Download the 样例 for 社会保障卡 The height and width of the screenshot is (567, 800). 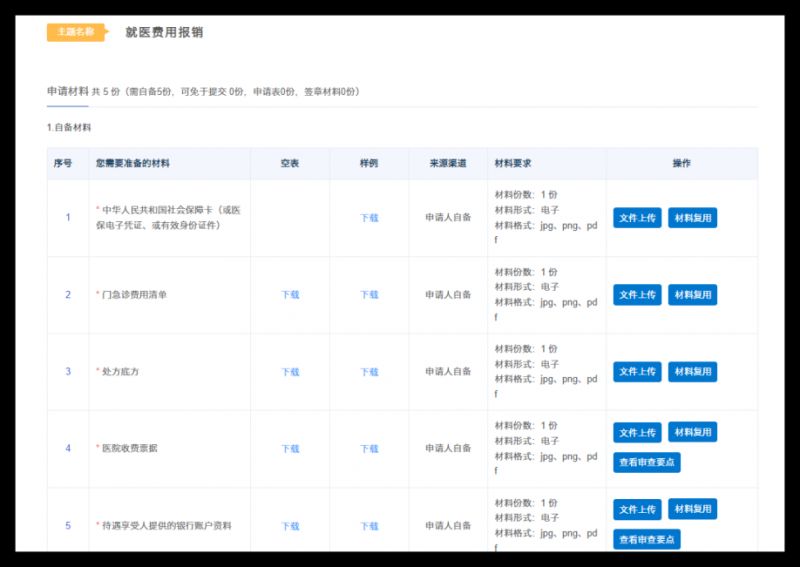pos(369,218)
